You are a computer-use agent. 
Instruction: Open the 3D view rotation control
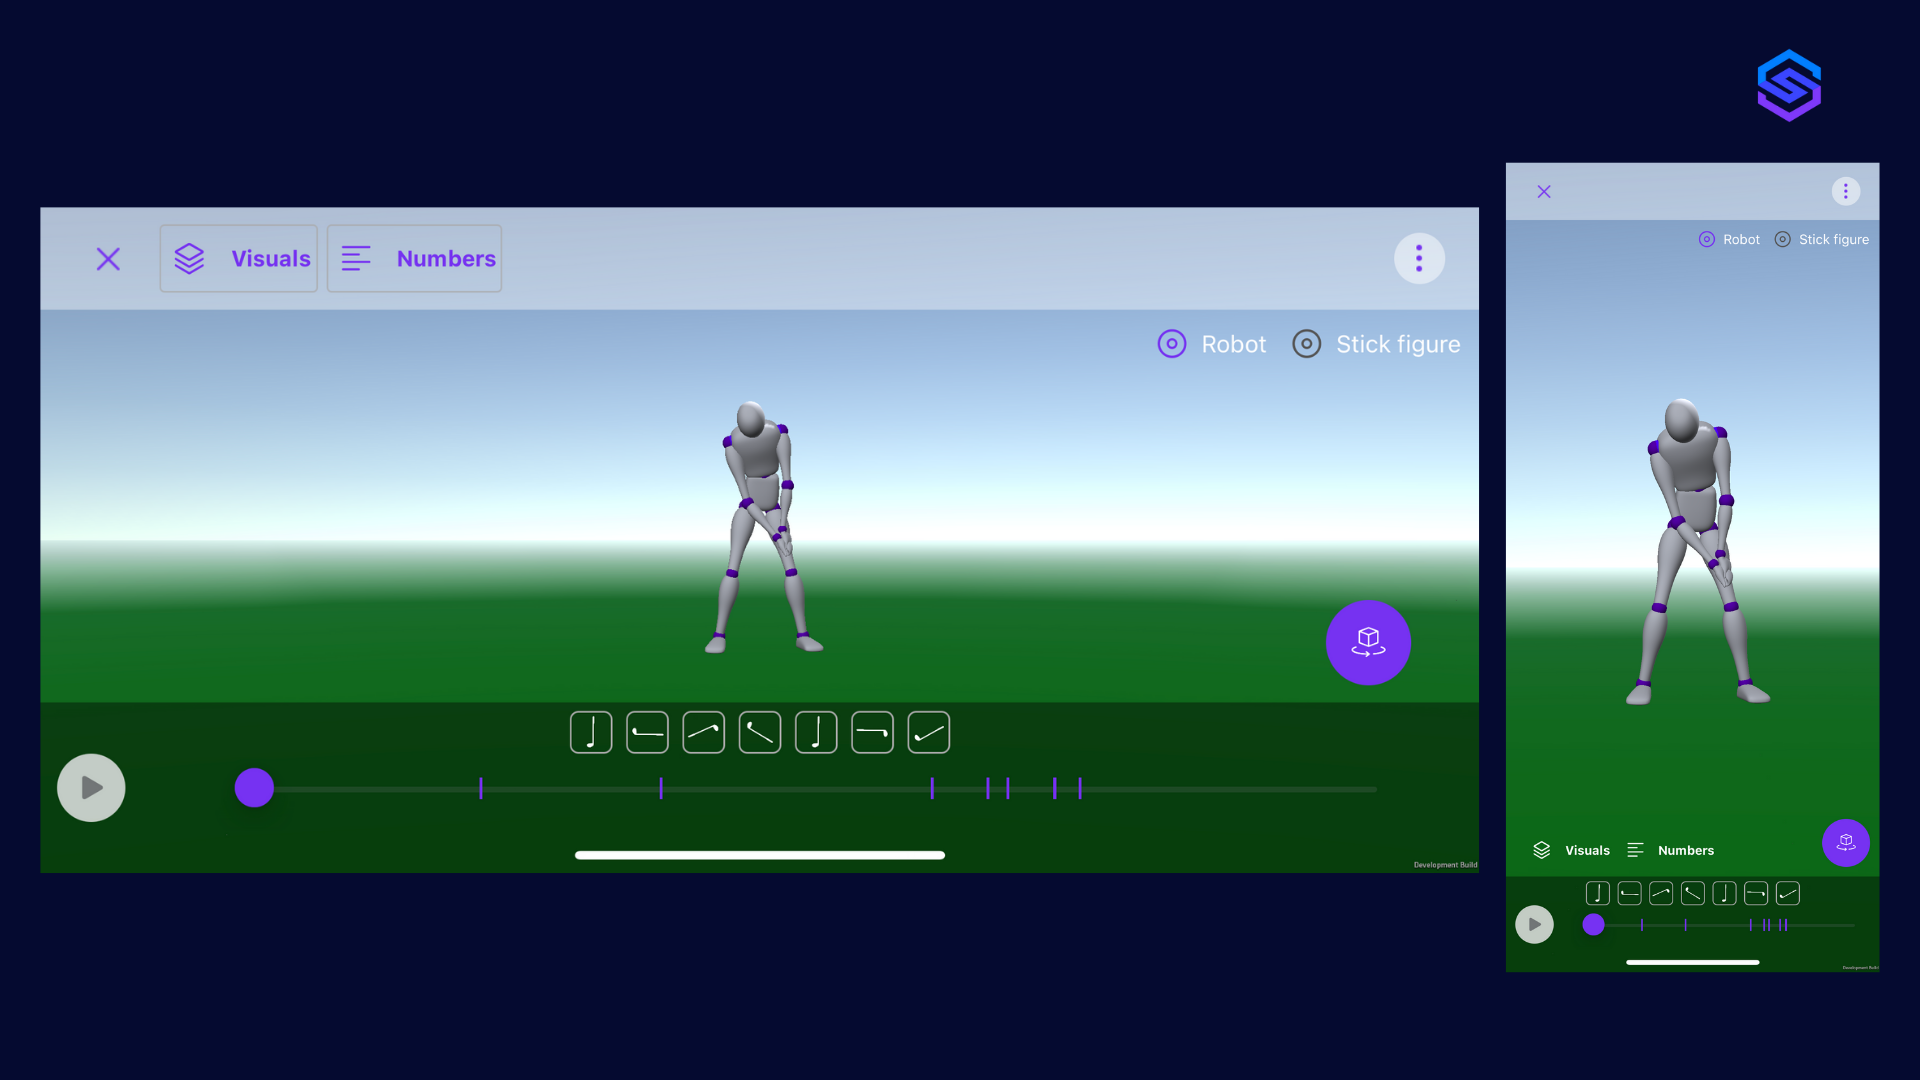pyautogui.click(x=1368, y=642)
